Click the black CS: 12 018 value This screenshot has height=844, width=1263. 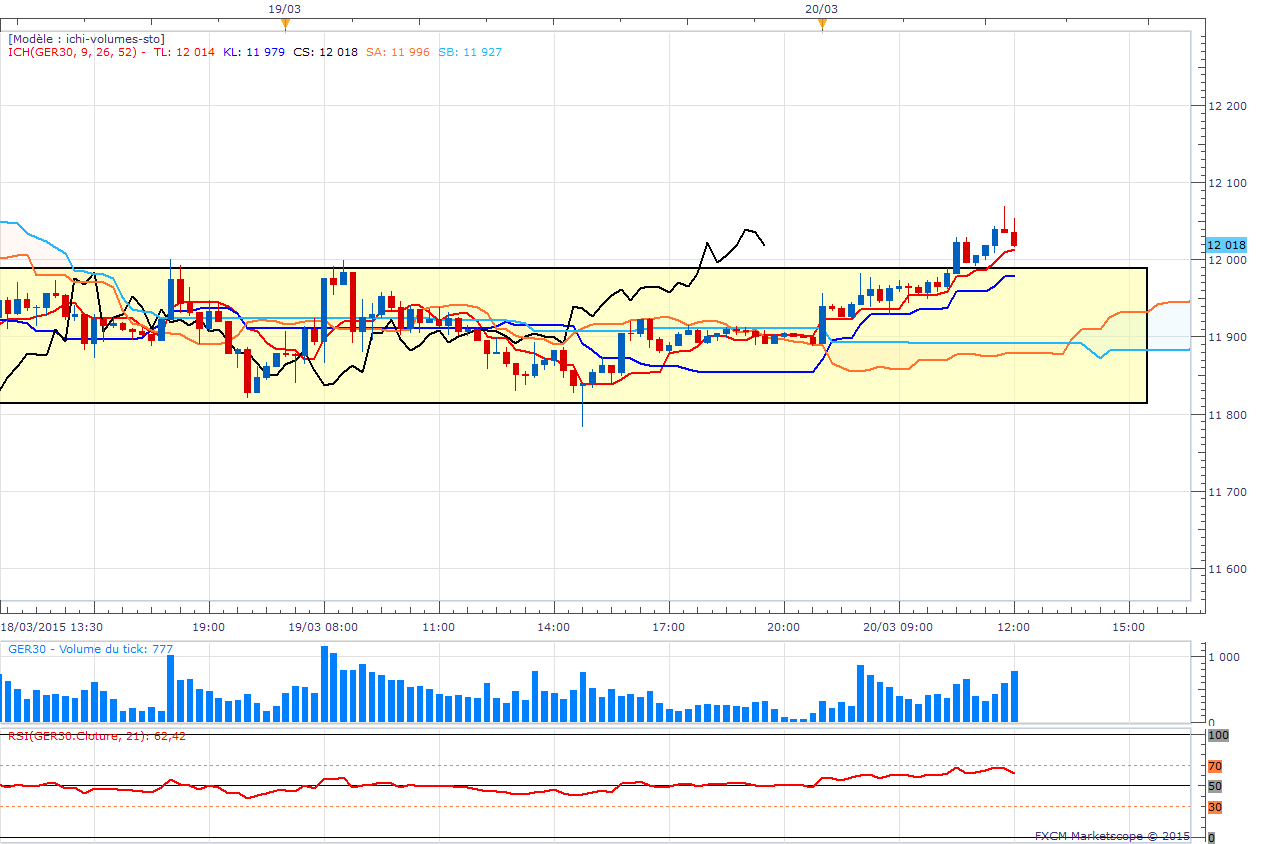tap(325, 52)
